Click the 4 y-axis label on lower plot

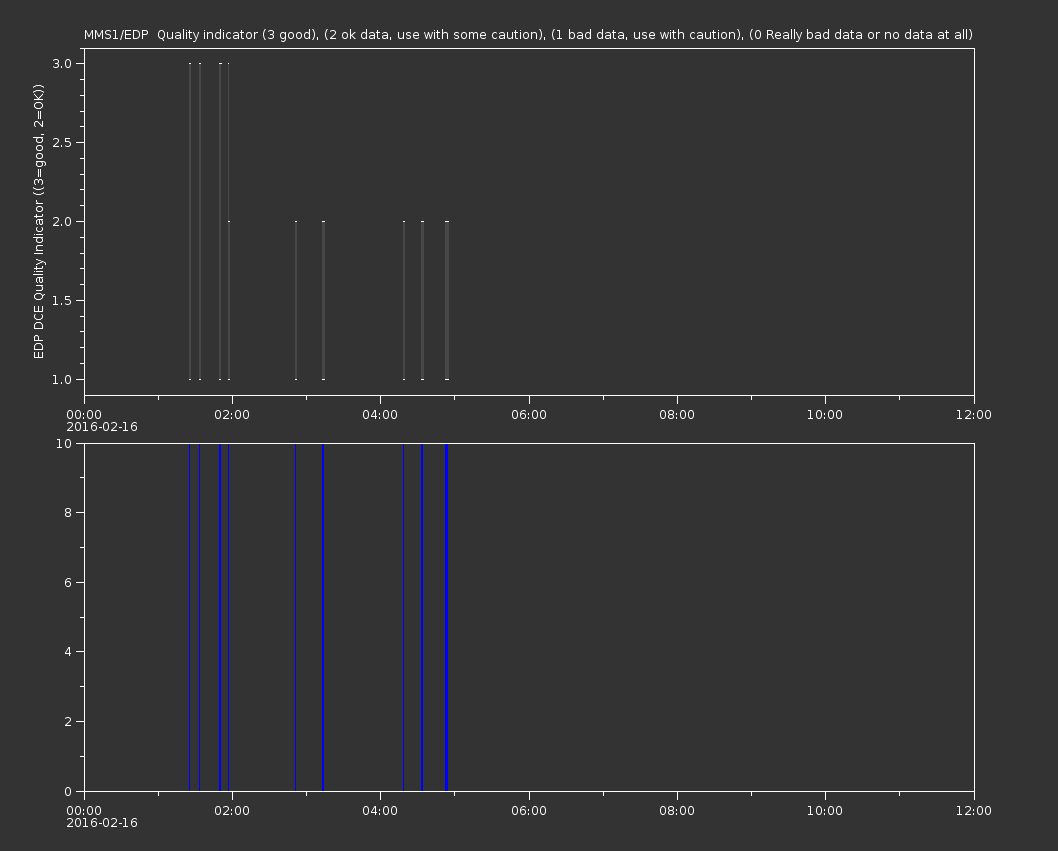[x=68, y=652]
